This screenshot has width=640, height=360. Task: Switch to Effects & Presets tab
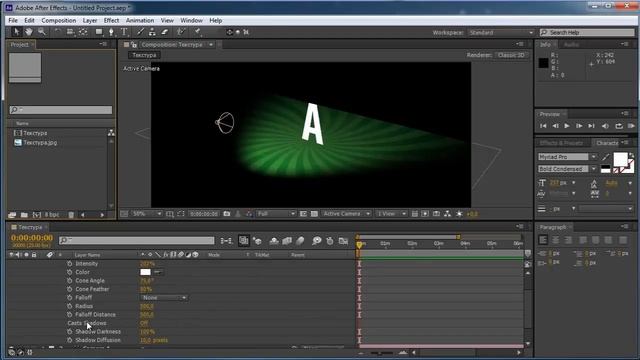[561, 143]
